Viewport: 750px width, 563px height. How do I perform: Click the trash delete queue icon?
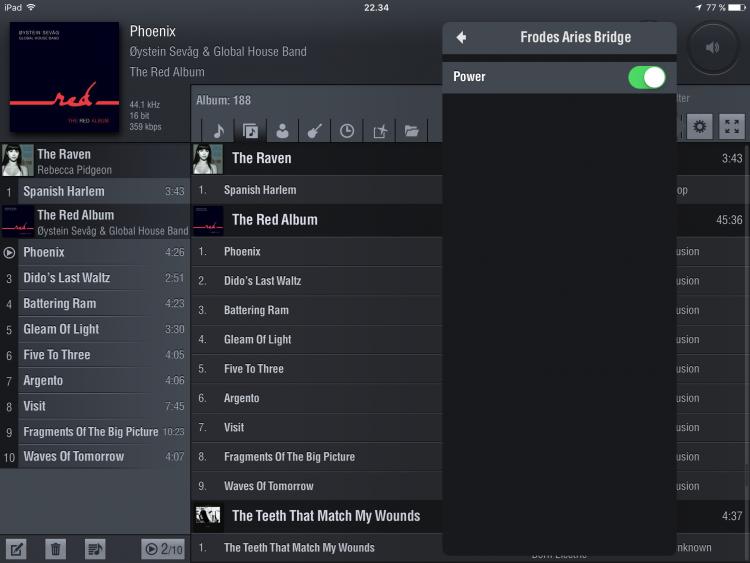pyautogui.click(x=55, y=549)
